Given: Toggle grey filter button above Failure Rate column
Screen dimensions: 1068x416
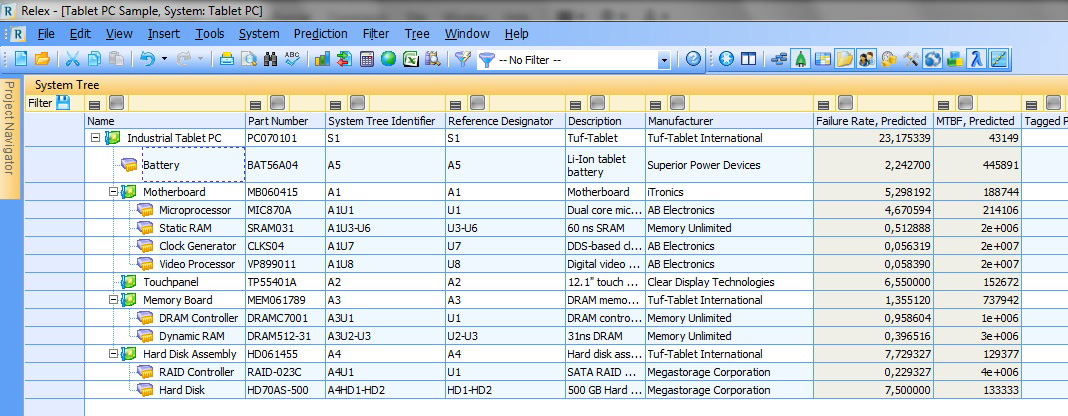Looking at the screenshot, I should [x=845, y=103].
